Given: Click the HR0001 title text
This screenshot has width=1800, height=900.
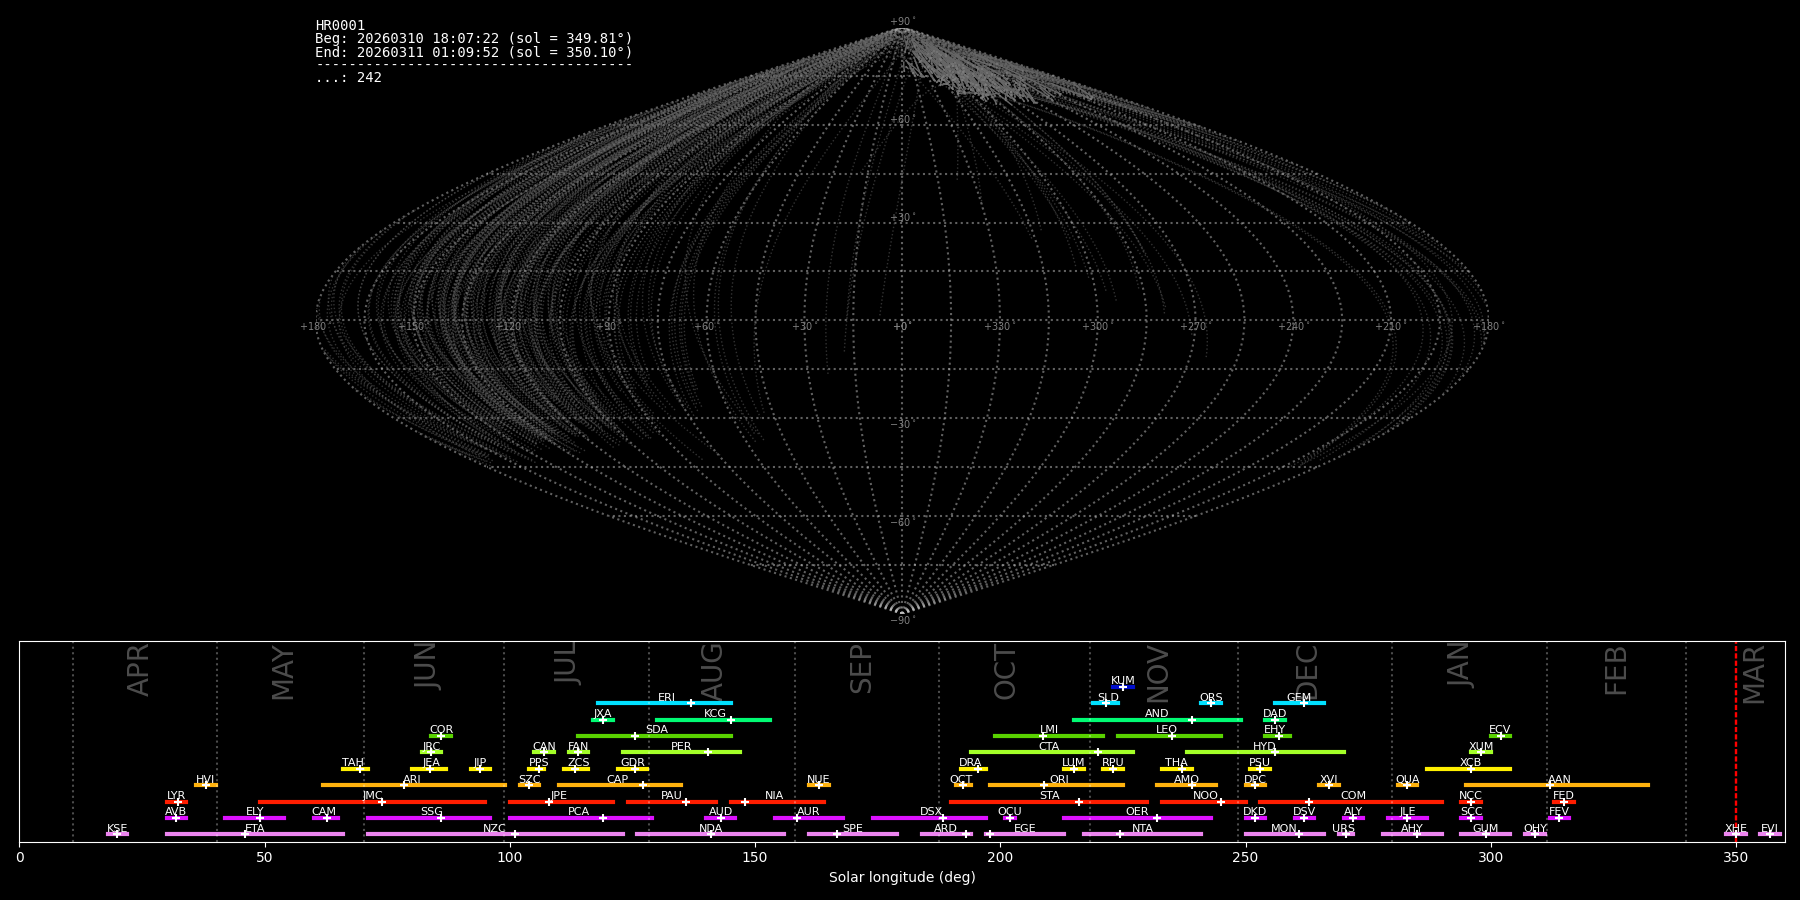Looking at the screenshot, I should (340, 26).
